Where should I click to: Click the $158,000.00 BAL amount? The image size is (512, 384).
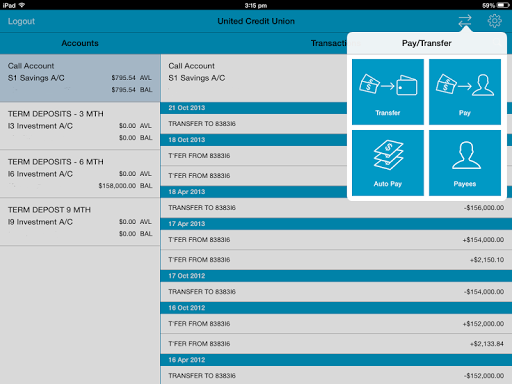[125, 186]
